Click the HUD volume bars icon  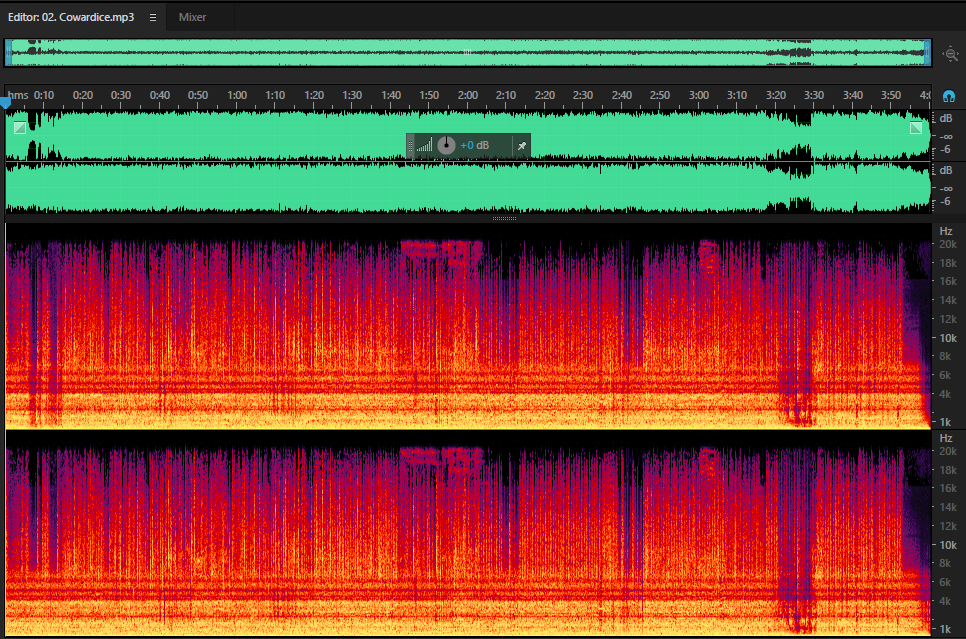424,145
